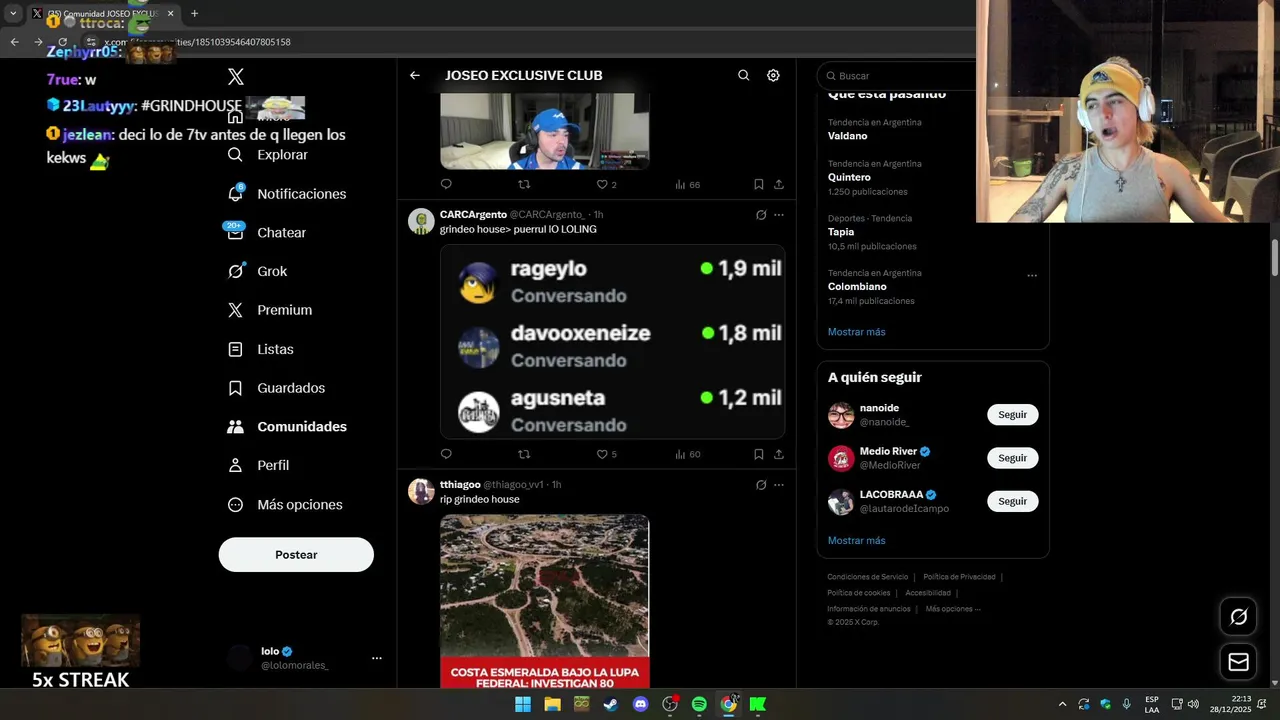Viewport: 1280px width, 720px height.
Task: Open the rageylo screenshot image in post
Action: [612, 341]
